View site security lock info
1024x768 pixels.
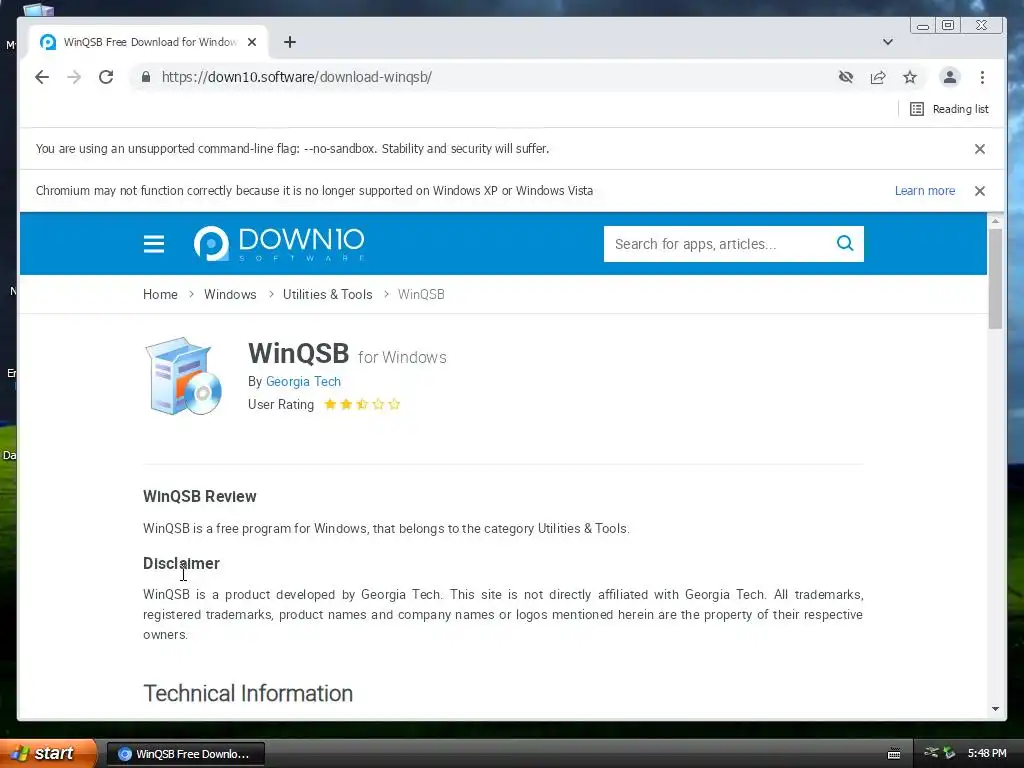(x=146, y=77)
